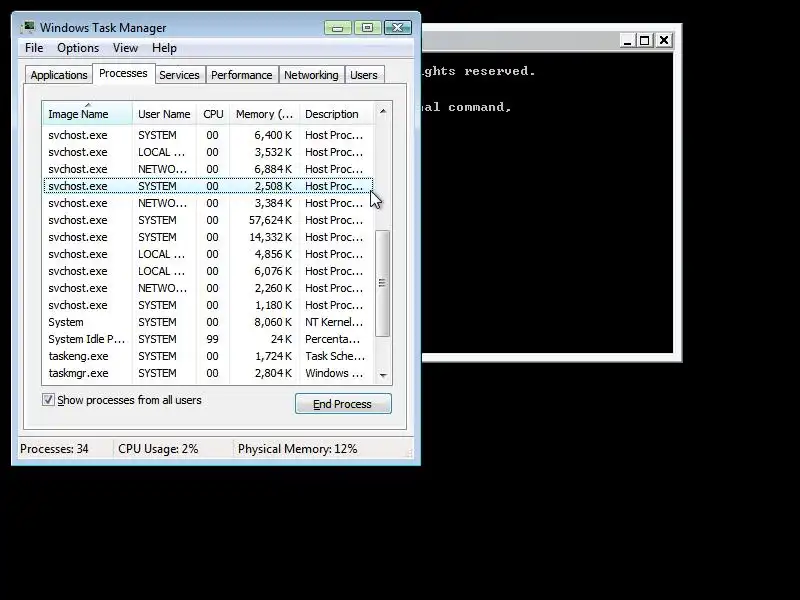Click the Percenta... description cell
The height and width of the screenshot is (600, 800).
pyautogui.click(x=333, y=339)
